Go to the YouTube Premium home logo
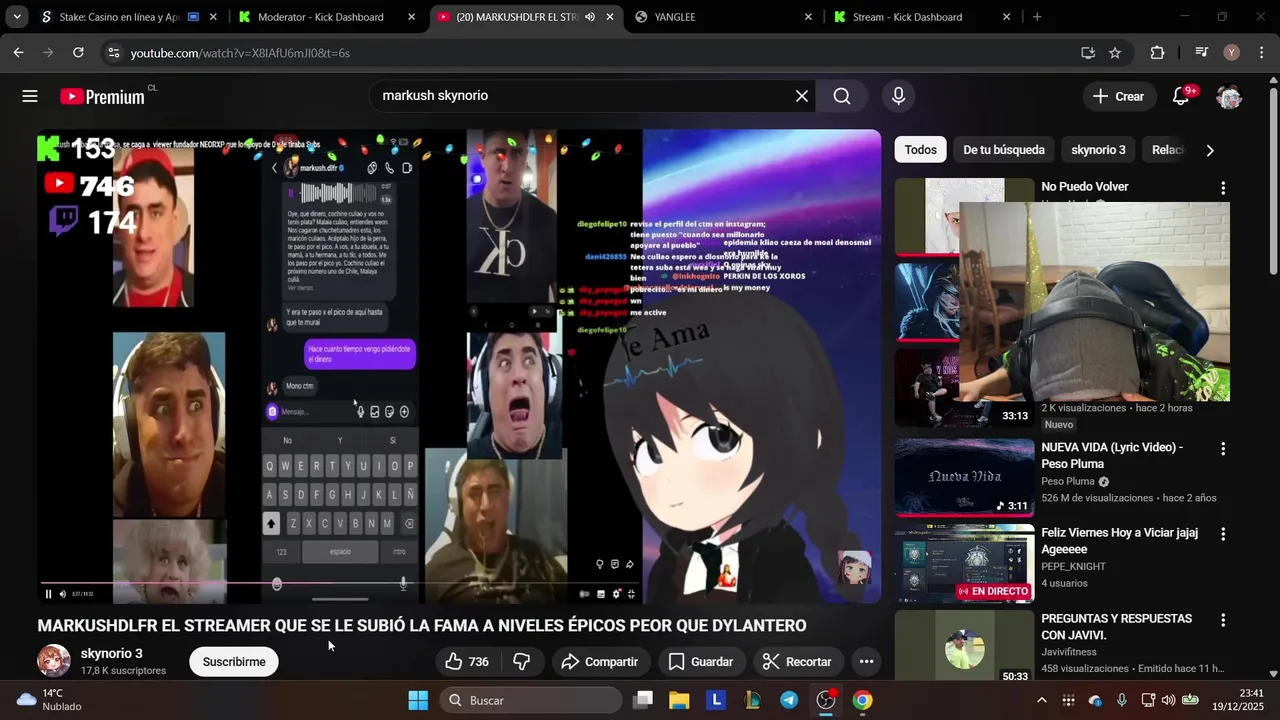Viewport: 1280px width, 720px height. [102, 97]
